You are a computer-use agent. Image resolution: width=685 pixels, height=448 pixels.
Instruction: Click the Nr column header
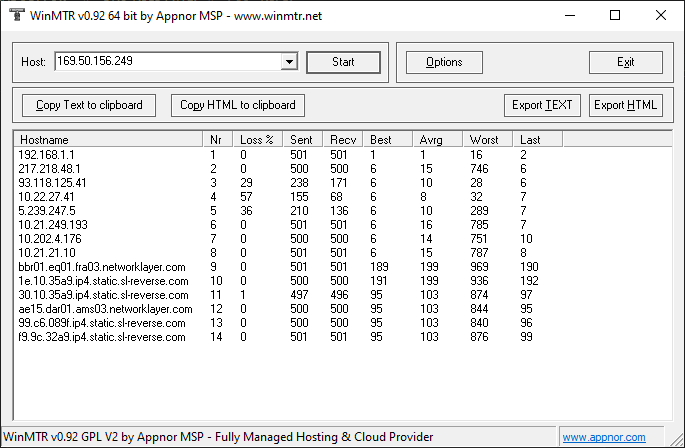point(218,139)
